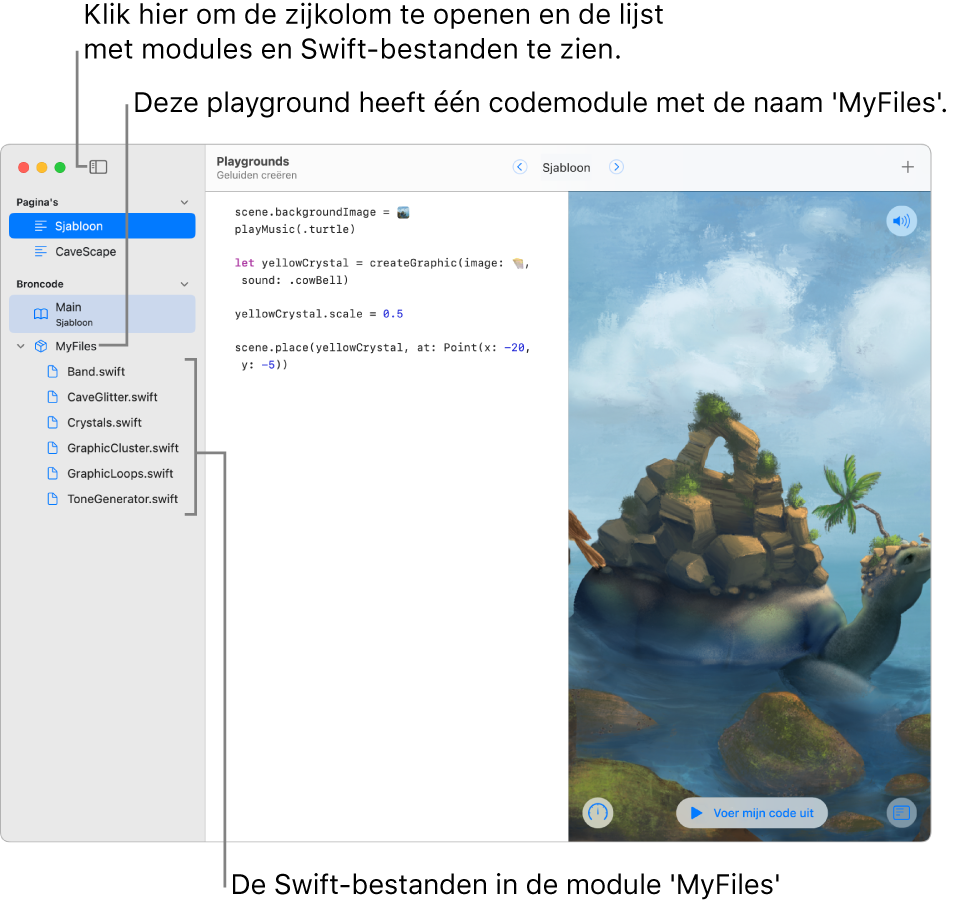Image resolution: width=958 pixels, height=907 pixels.
Task: Click the let keyword in code
Action: tap(244, 263)
